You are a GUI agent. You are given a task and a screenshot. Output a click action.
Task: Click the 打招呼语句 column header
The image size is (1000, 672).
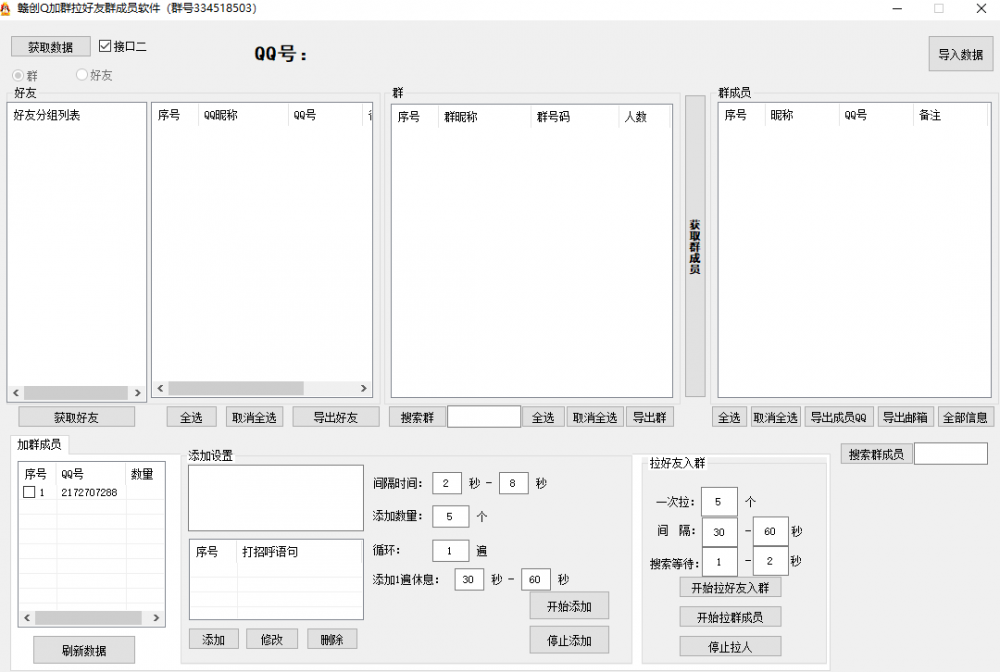coord(298,551)
